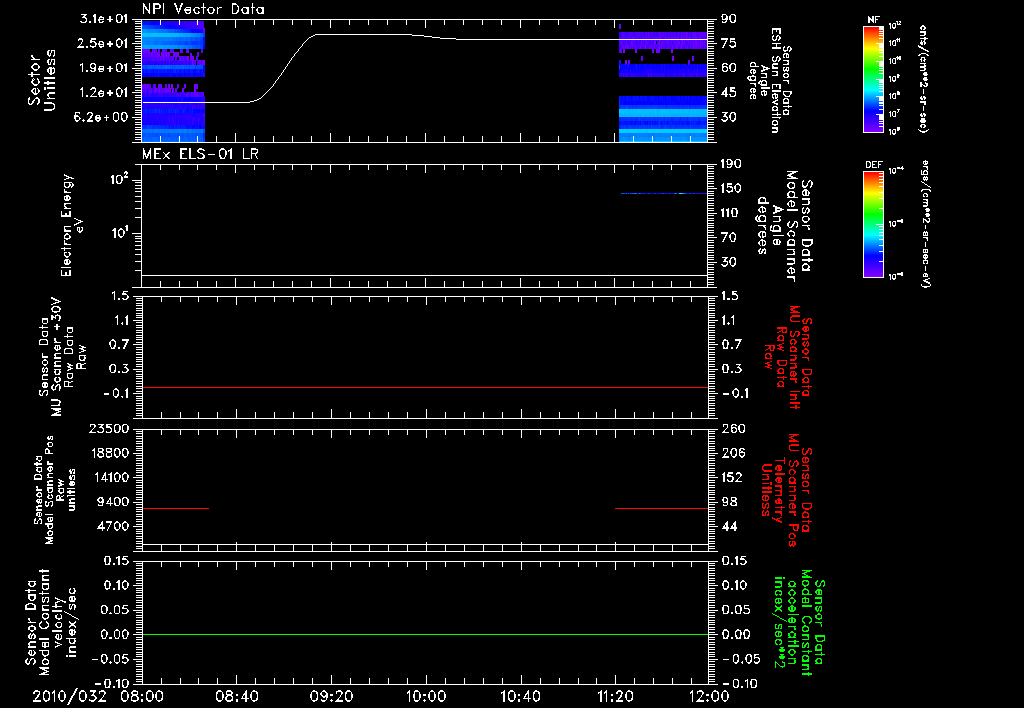The width and height of the screenshot is (1024, 708).
Task: Click the 10:00 time axis label
Action: pyautogui.click(x=425, y=696)
